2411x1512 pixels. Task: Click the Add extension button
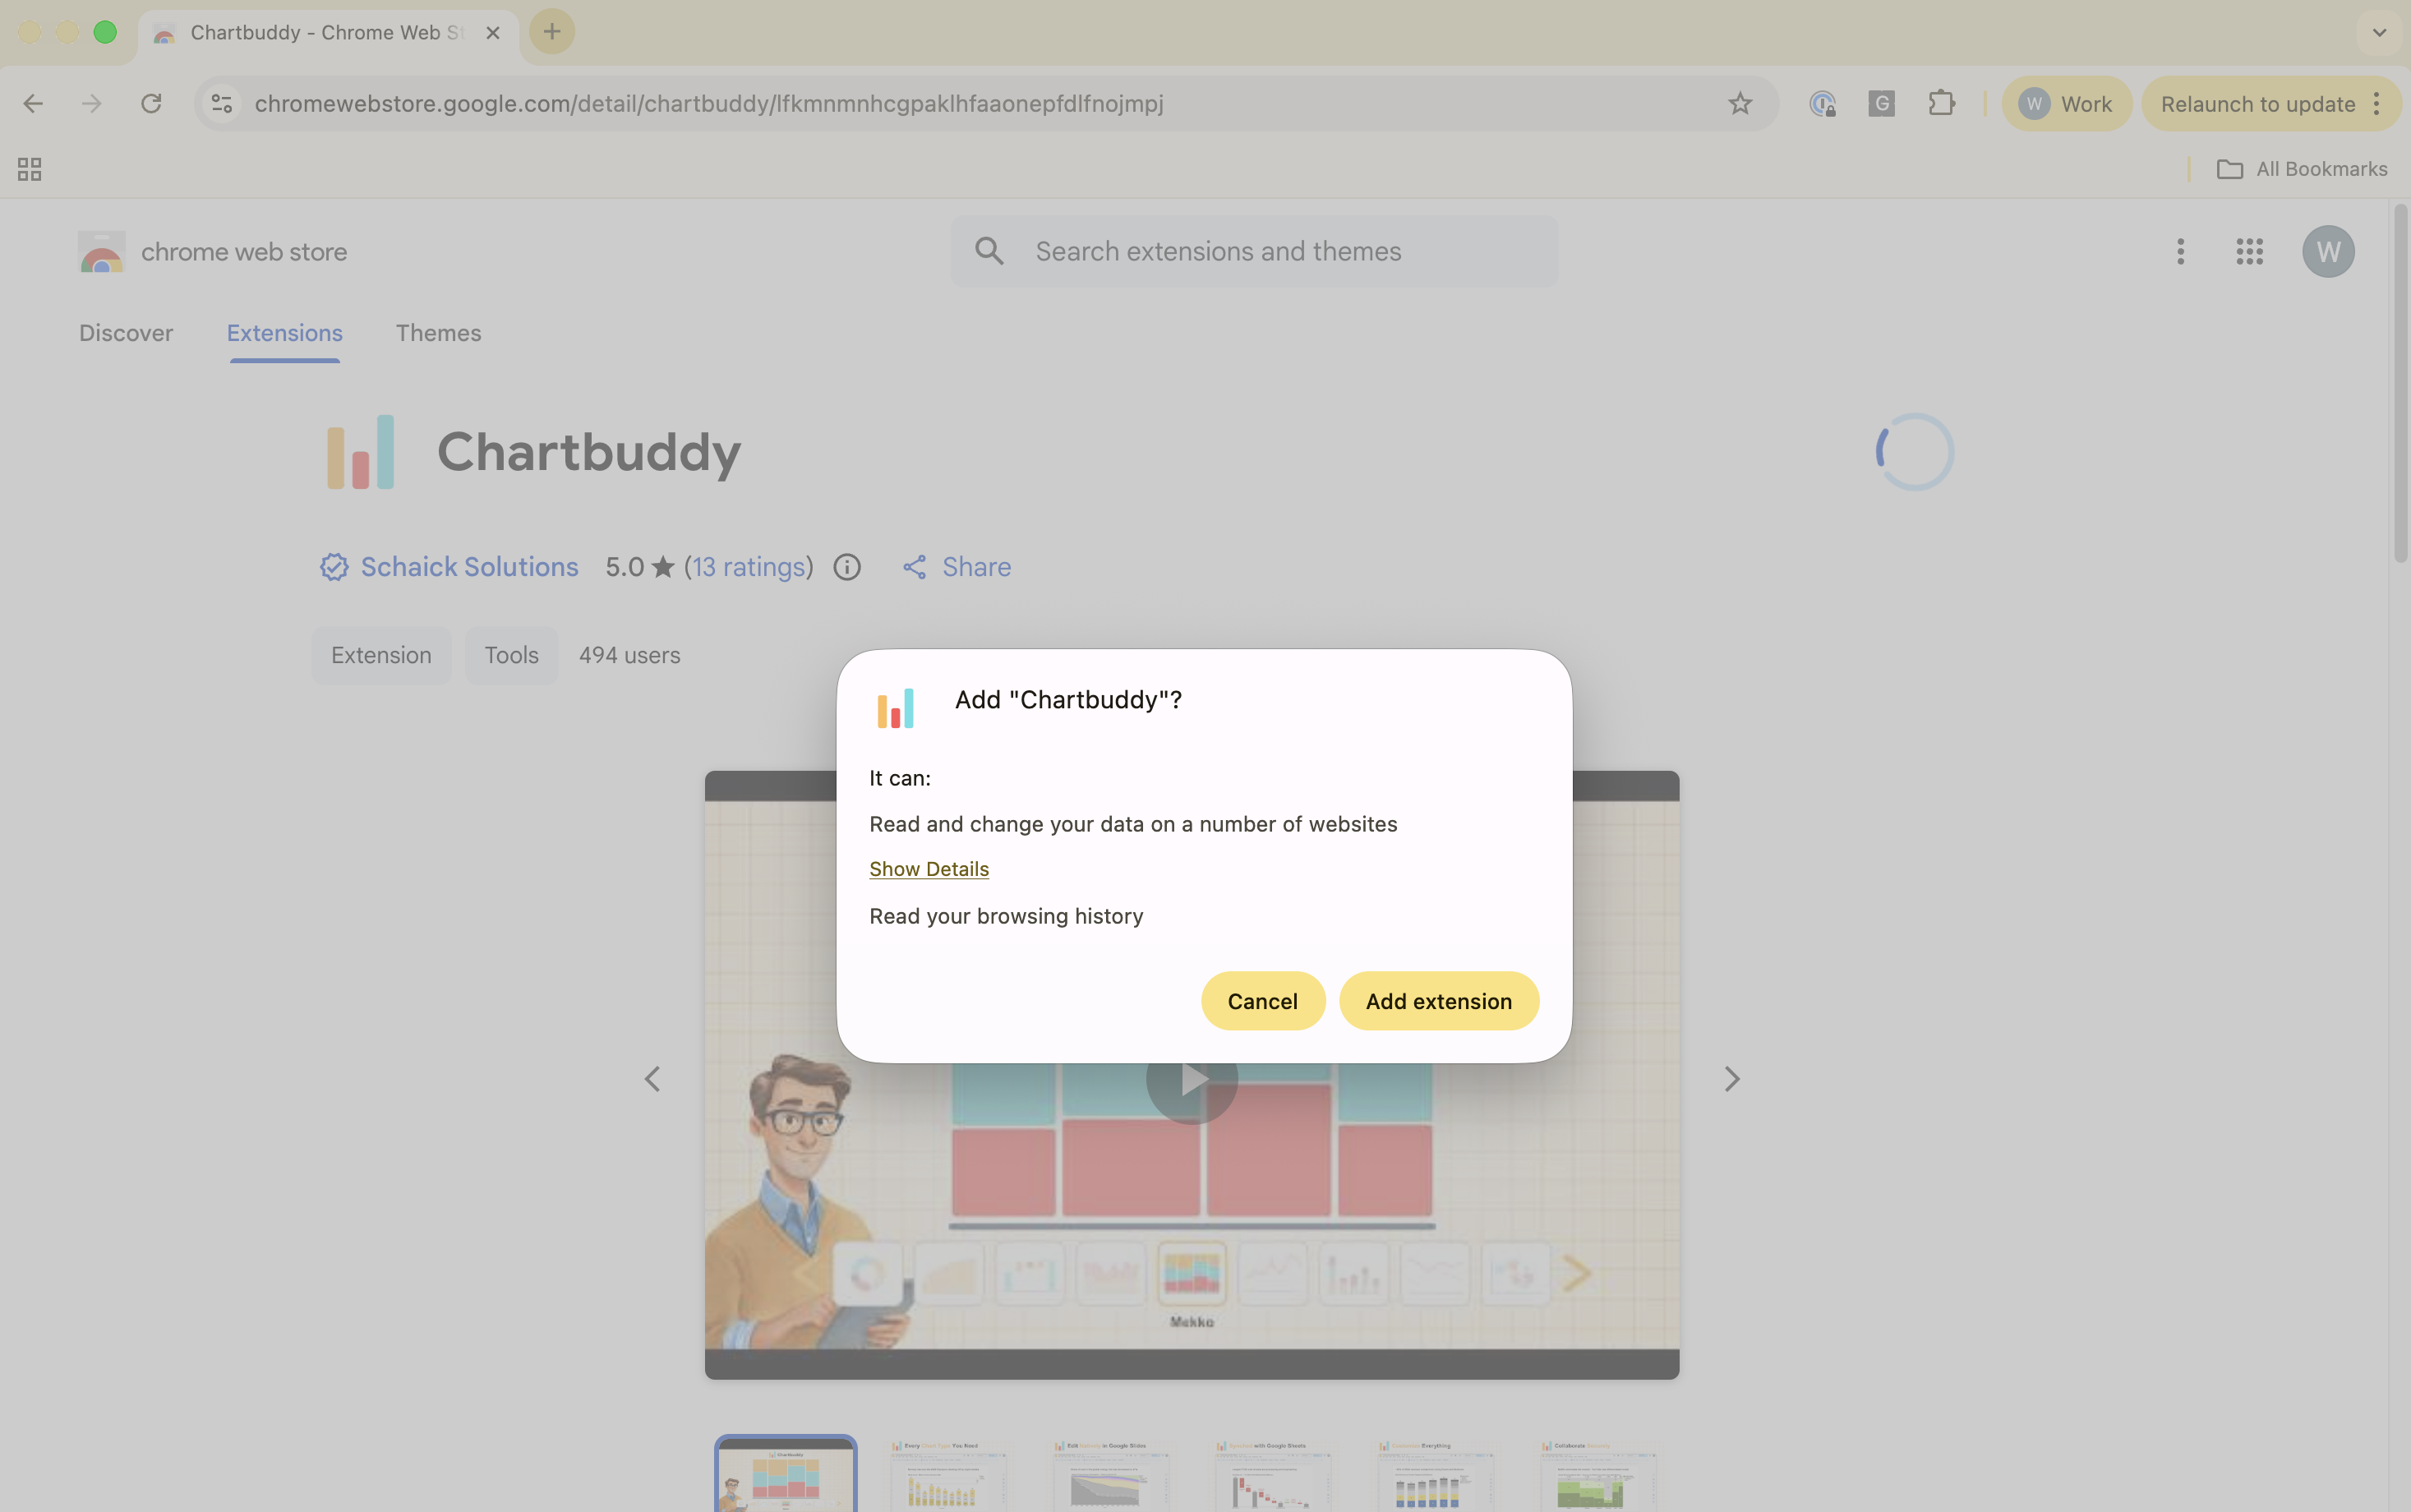(1438, 1001)
